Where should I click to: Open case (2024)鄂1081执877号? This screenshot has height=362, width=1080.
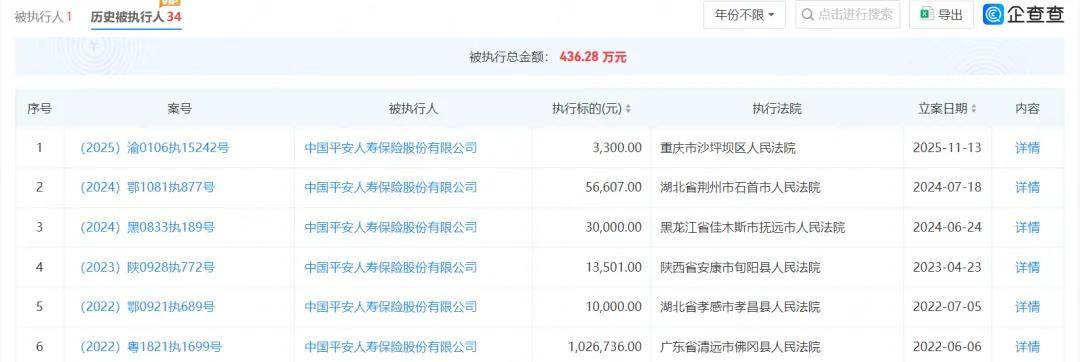point(147,187)
